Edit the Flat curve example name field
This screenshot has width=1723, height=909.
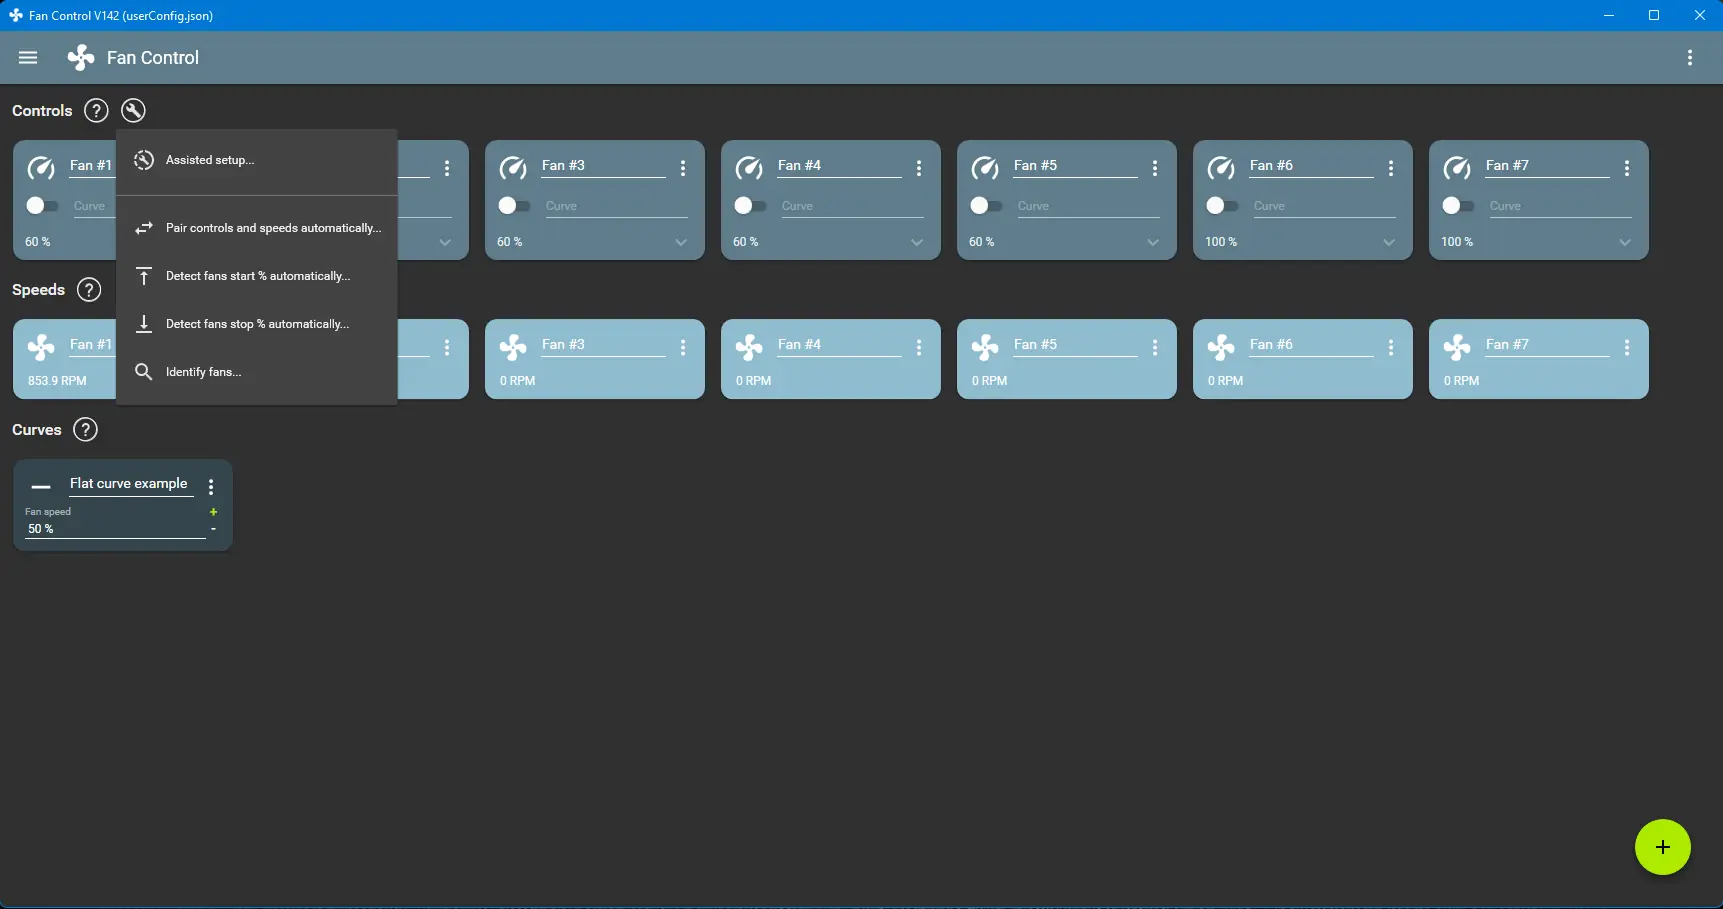pyautogui.click(x=131, y=484)
